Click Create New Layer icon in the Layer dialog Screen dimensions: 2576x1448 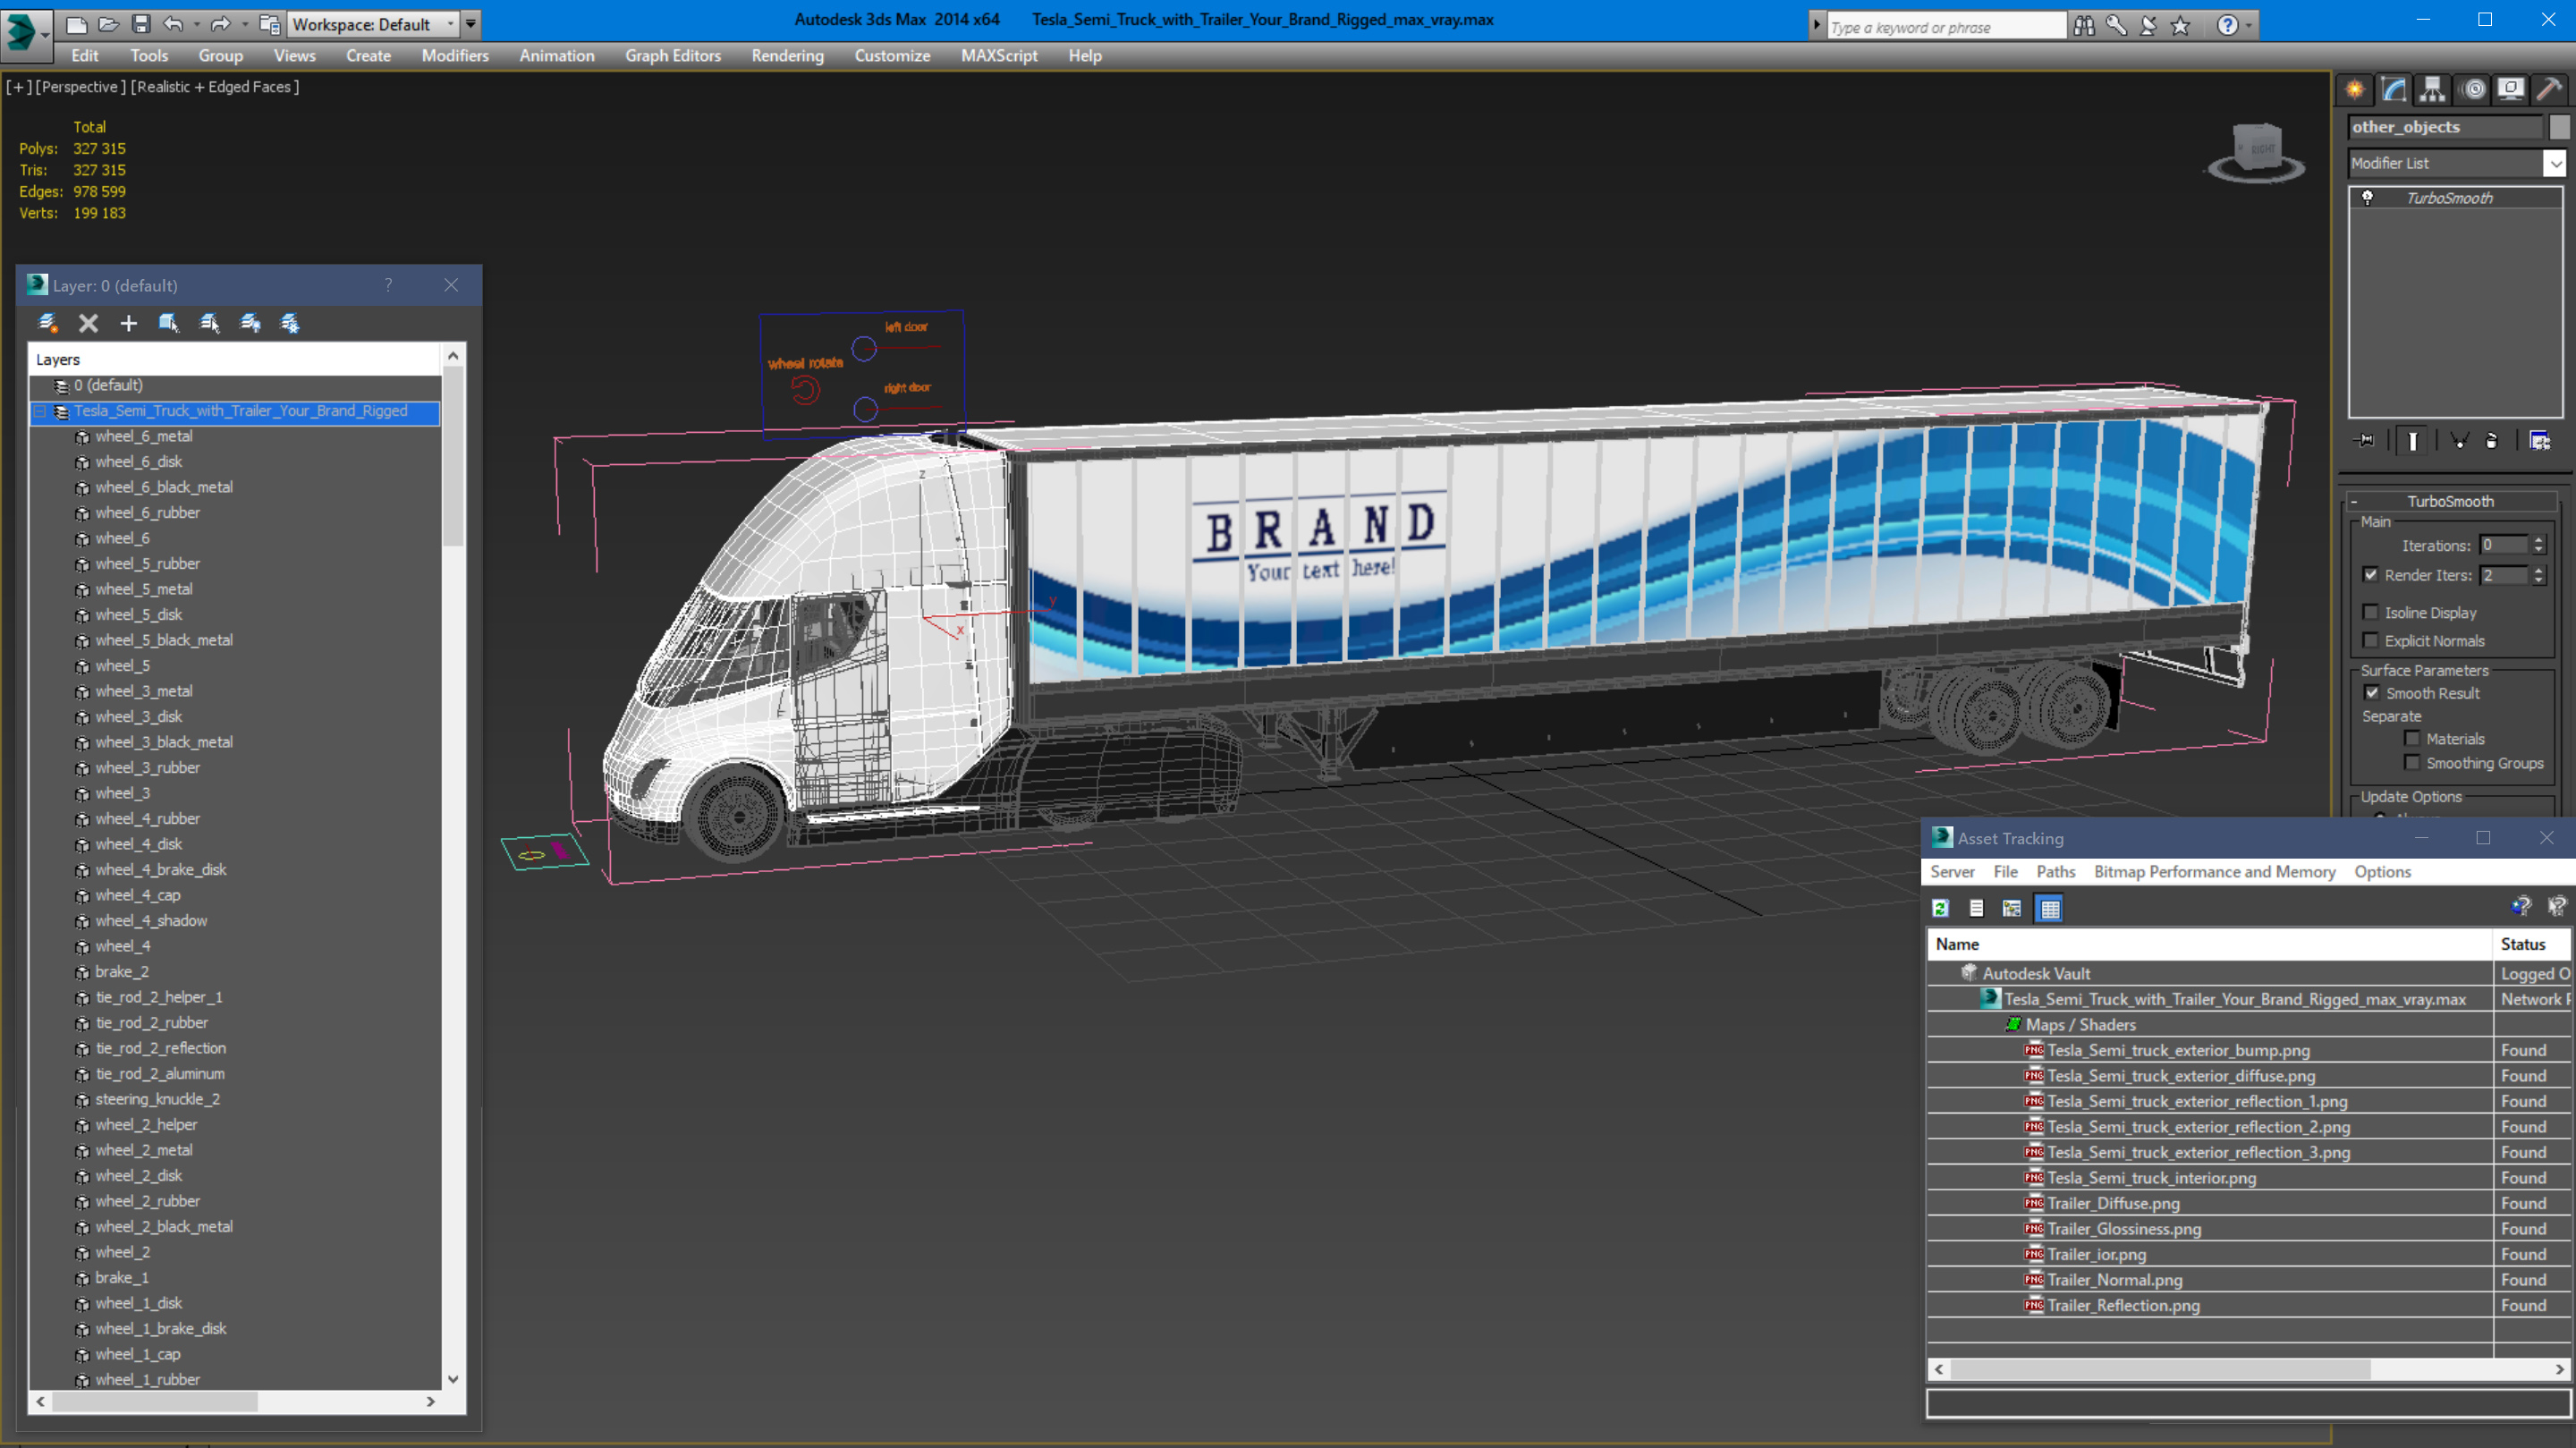click(x=48, y=323)
